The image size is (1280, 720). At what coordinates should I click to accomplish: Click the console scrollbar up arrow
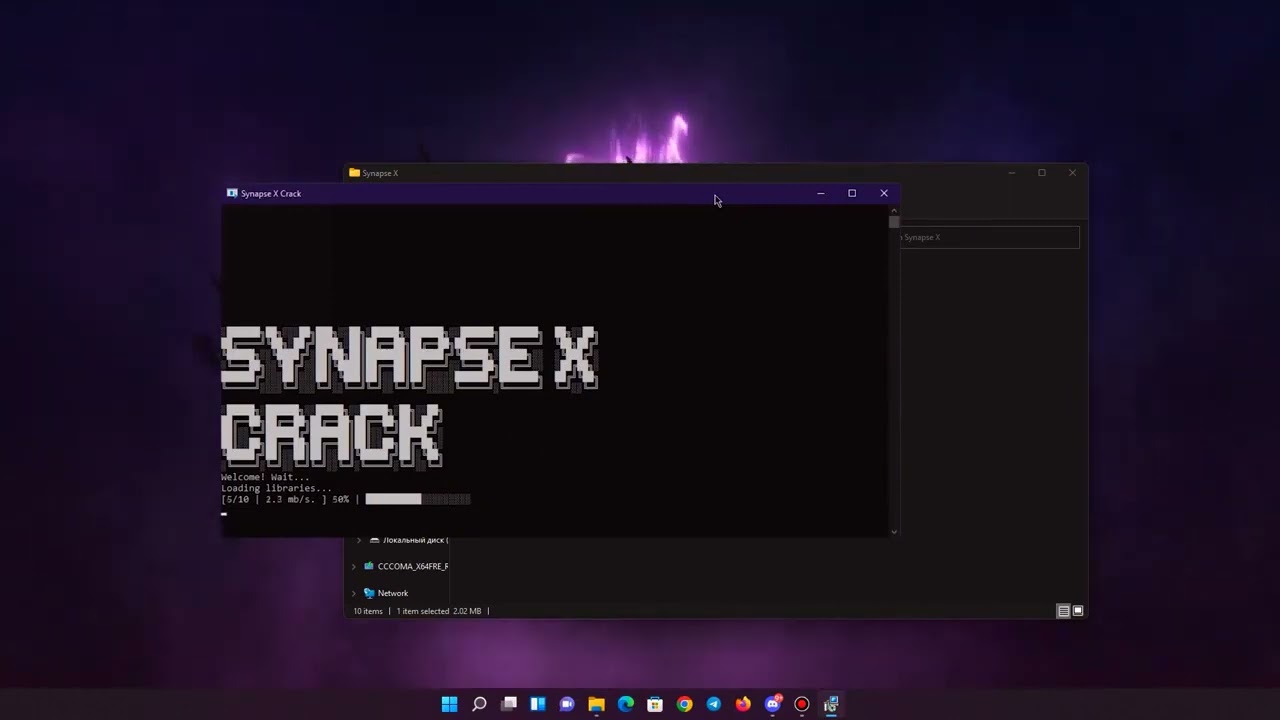(x=894, y=210)
